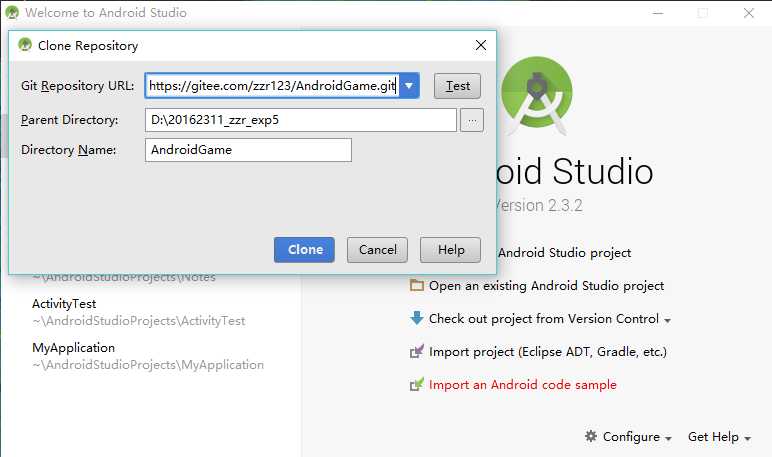Click the Clone Repository dialog title icon
Viewport: 772px width, 457px height.
click(x=25, y=45)
